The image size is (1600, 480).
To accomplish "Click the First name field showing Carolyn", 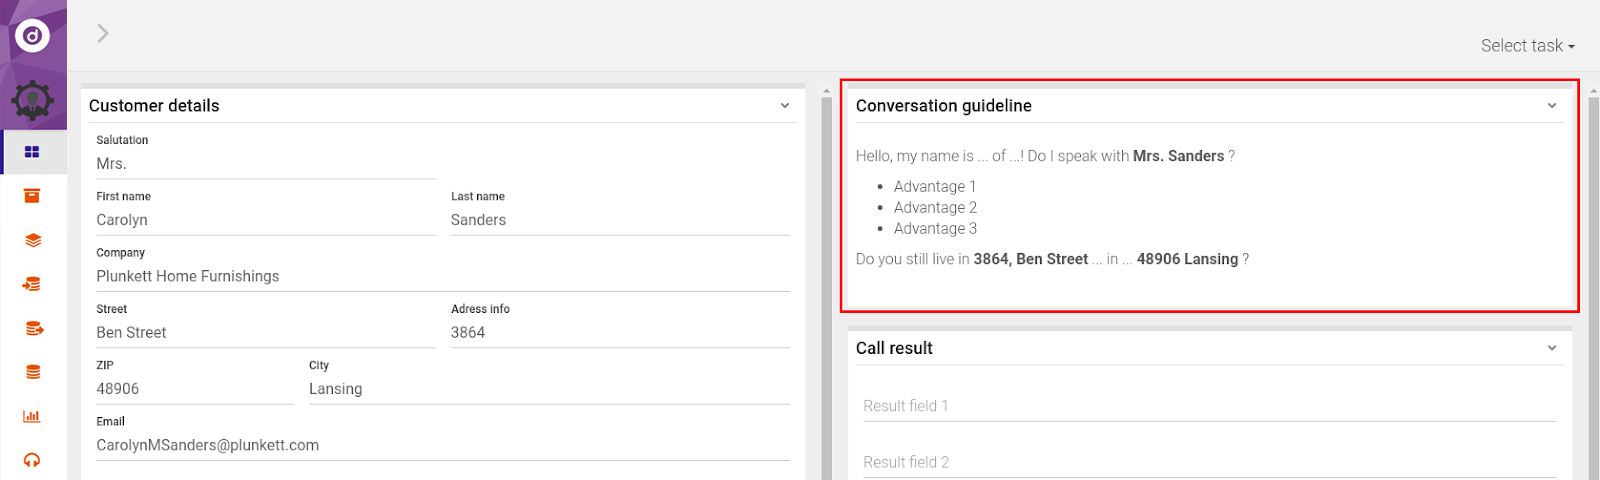I will pyautogui.click(x=265, y=220).
